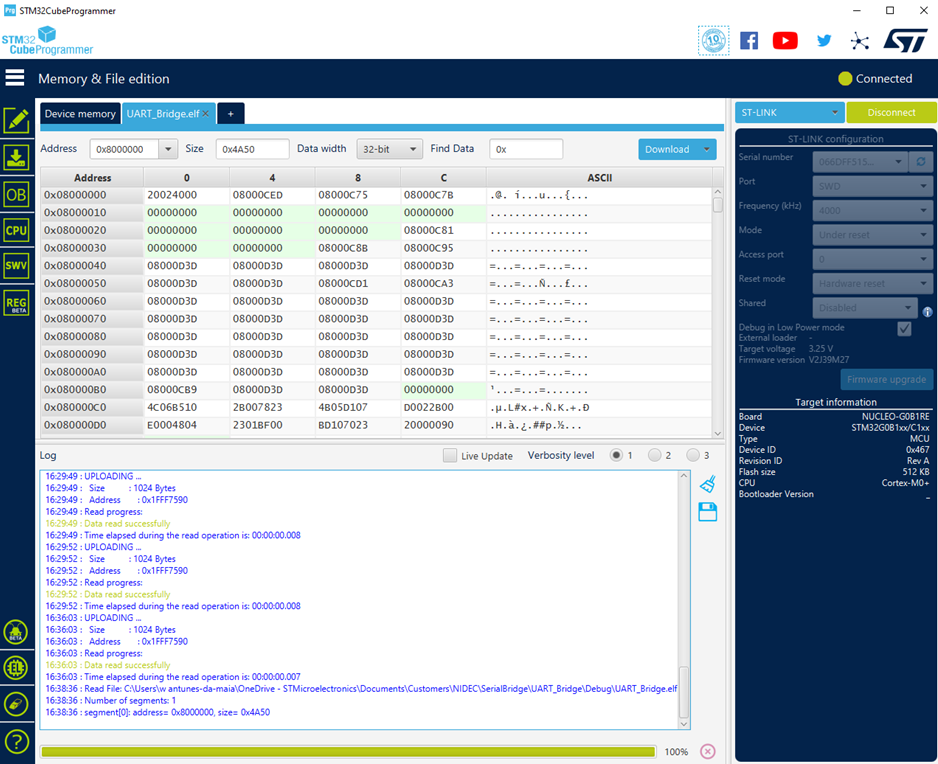Open the CPU panel
The width and height of the screenshot is (938, 764).
[16, 230]
